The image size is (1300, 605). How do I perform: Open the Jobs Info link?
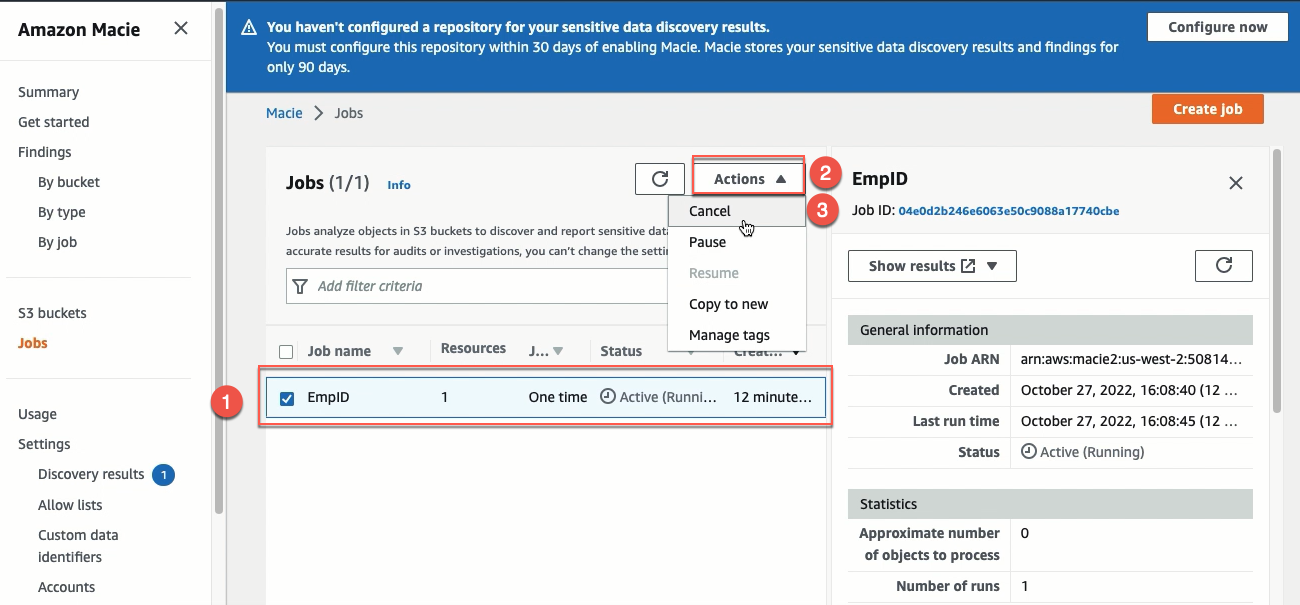tap(399, 185)
